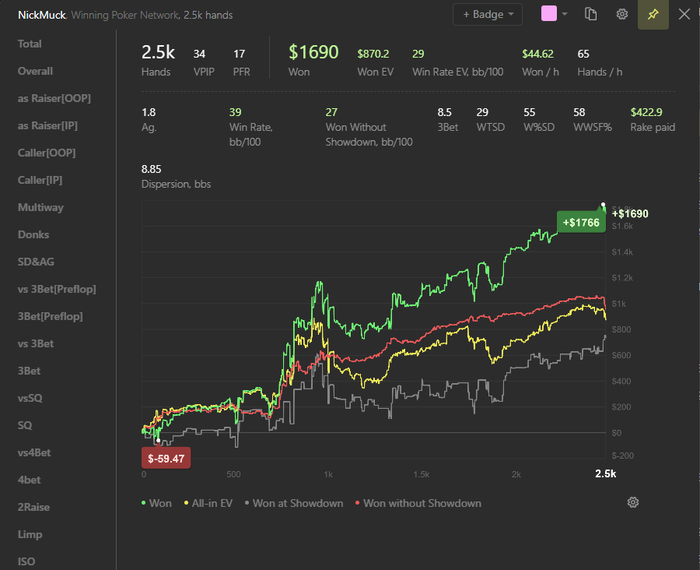
Task: Select Caller[IP] in the sidebar
Action: click(41, 180)
